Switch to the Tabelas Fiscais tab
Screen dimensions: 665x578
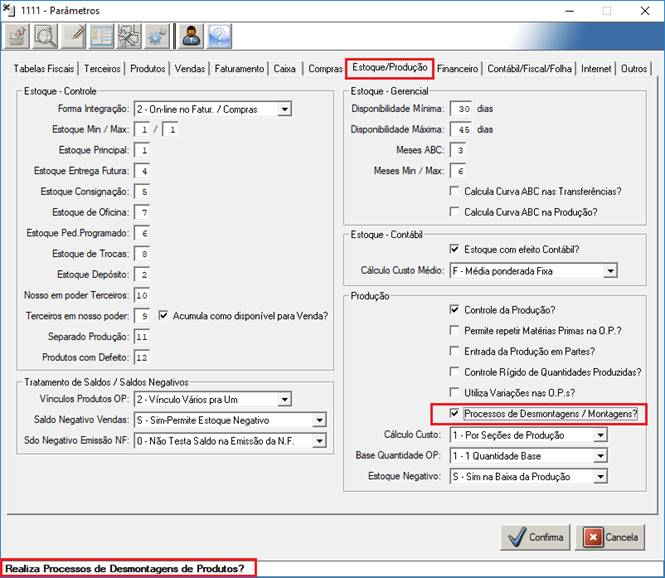tap(44, 69)
